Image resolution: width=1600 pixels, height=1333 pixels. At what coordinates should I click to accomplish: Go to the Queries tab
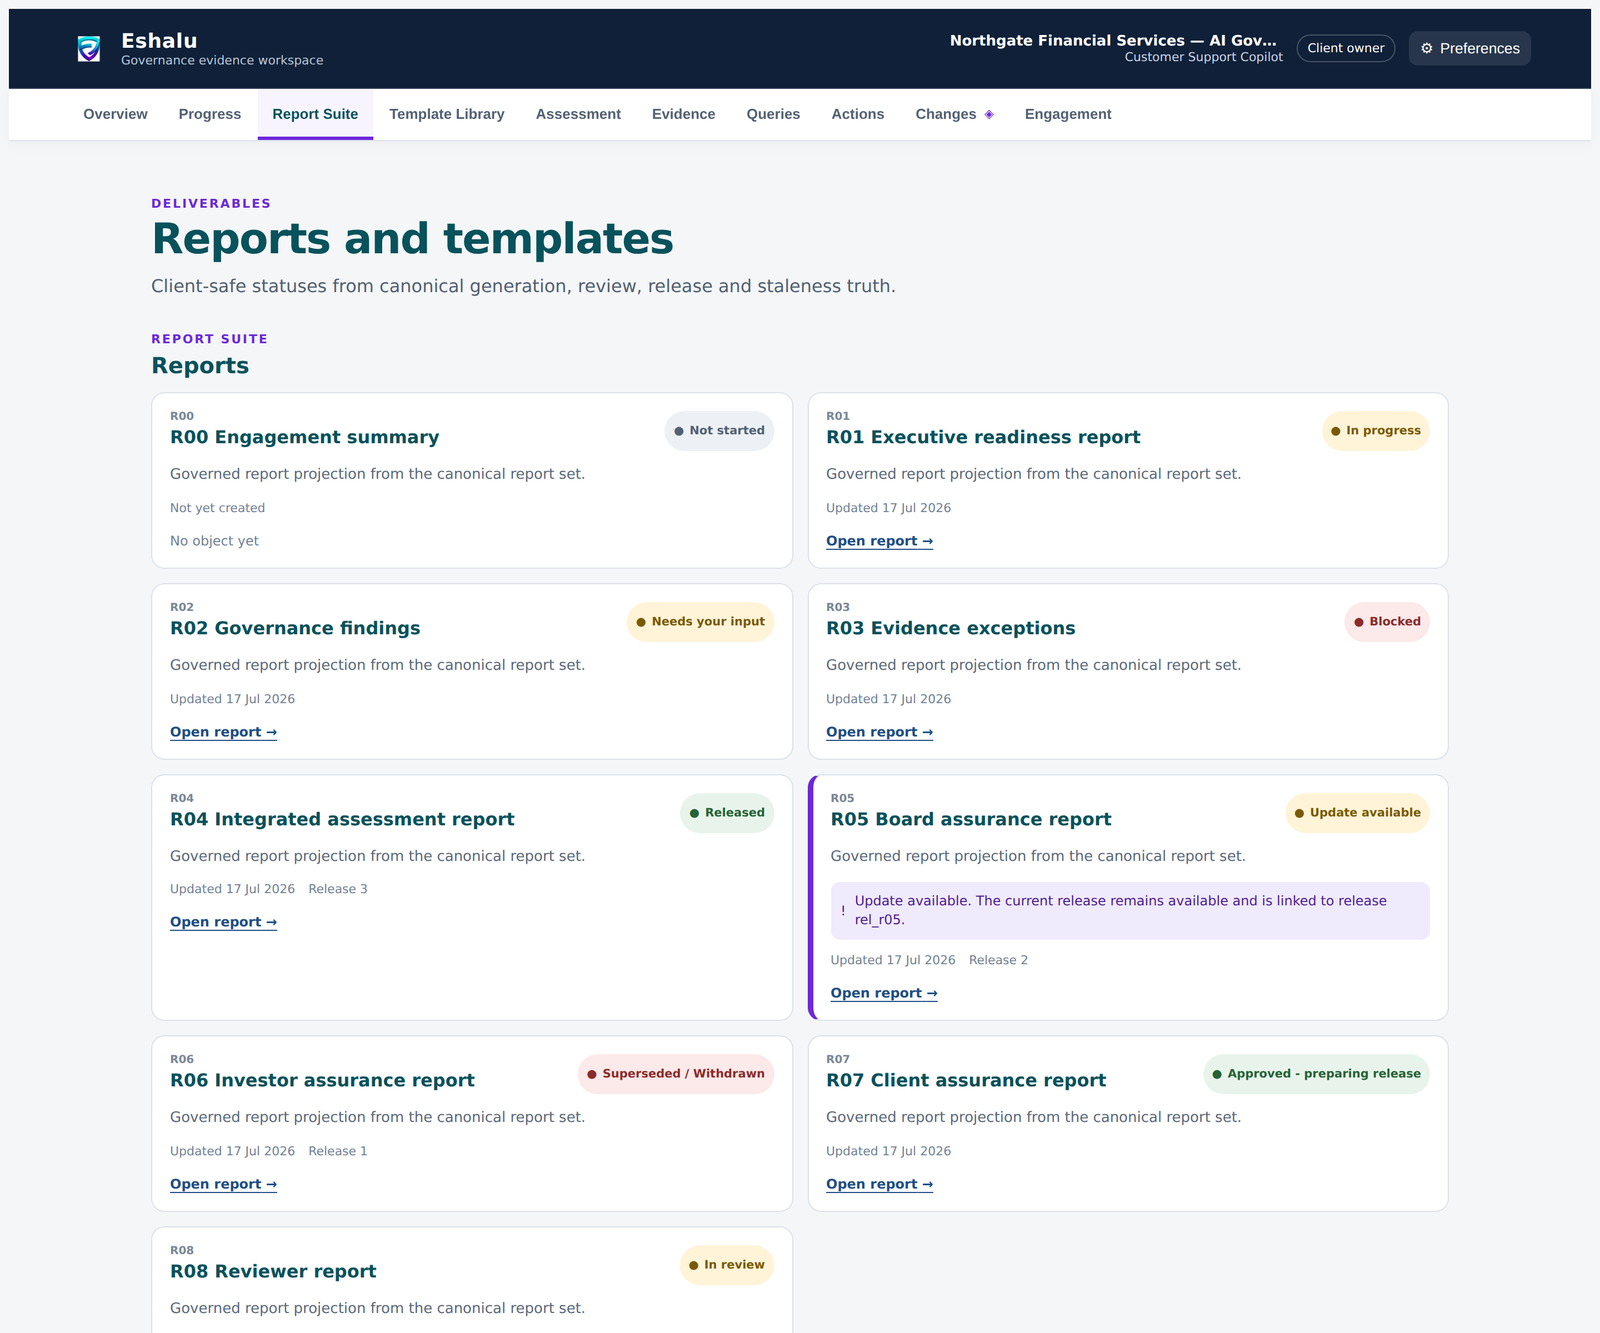pos(773,114)
